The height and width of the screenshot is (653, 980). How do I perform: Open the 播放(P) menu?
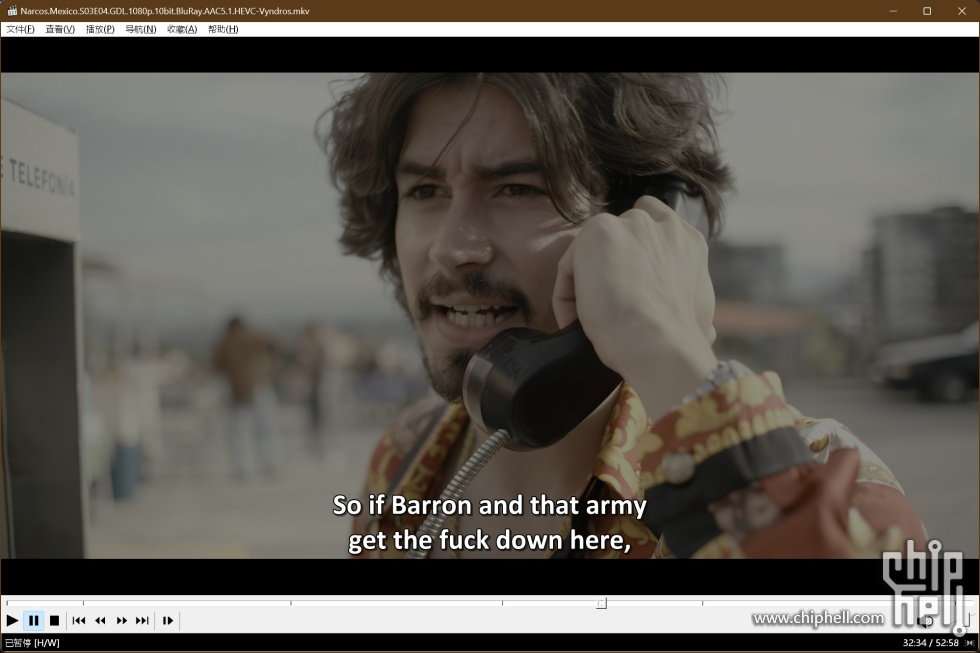click(x=100, y=29)
